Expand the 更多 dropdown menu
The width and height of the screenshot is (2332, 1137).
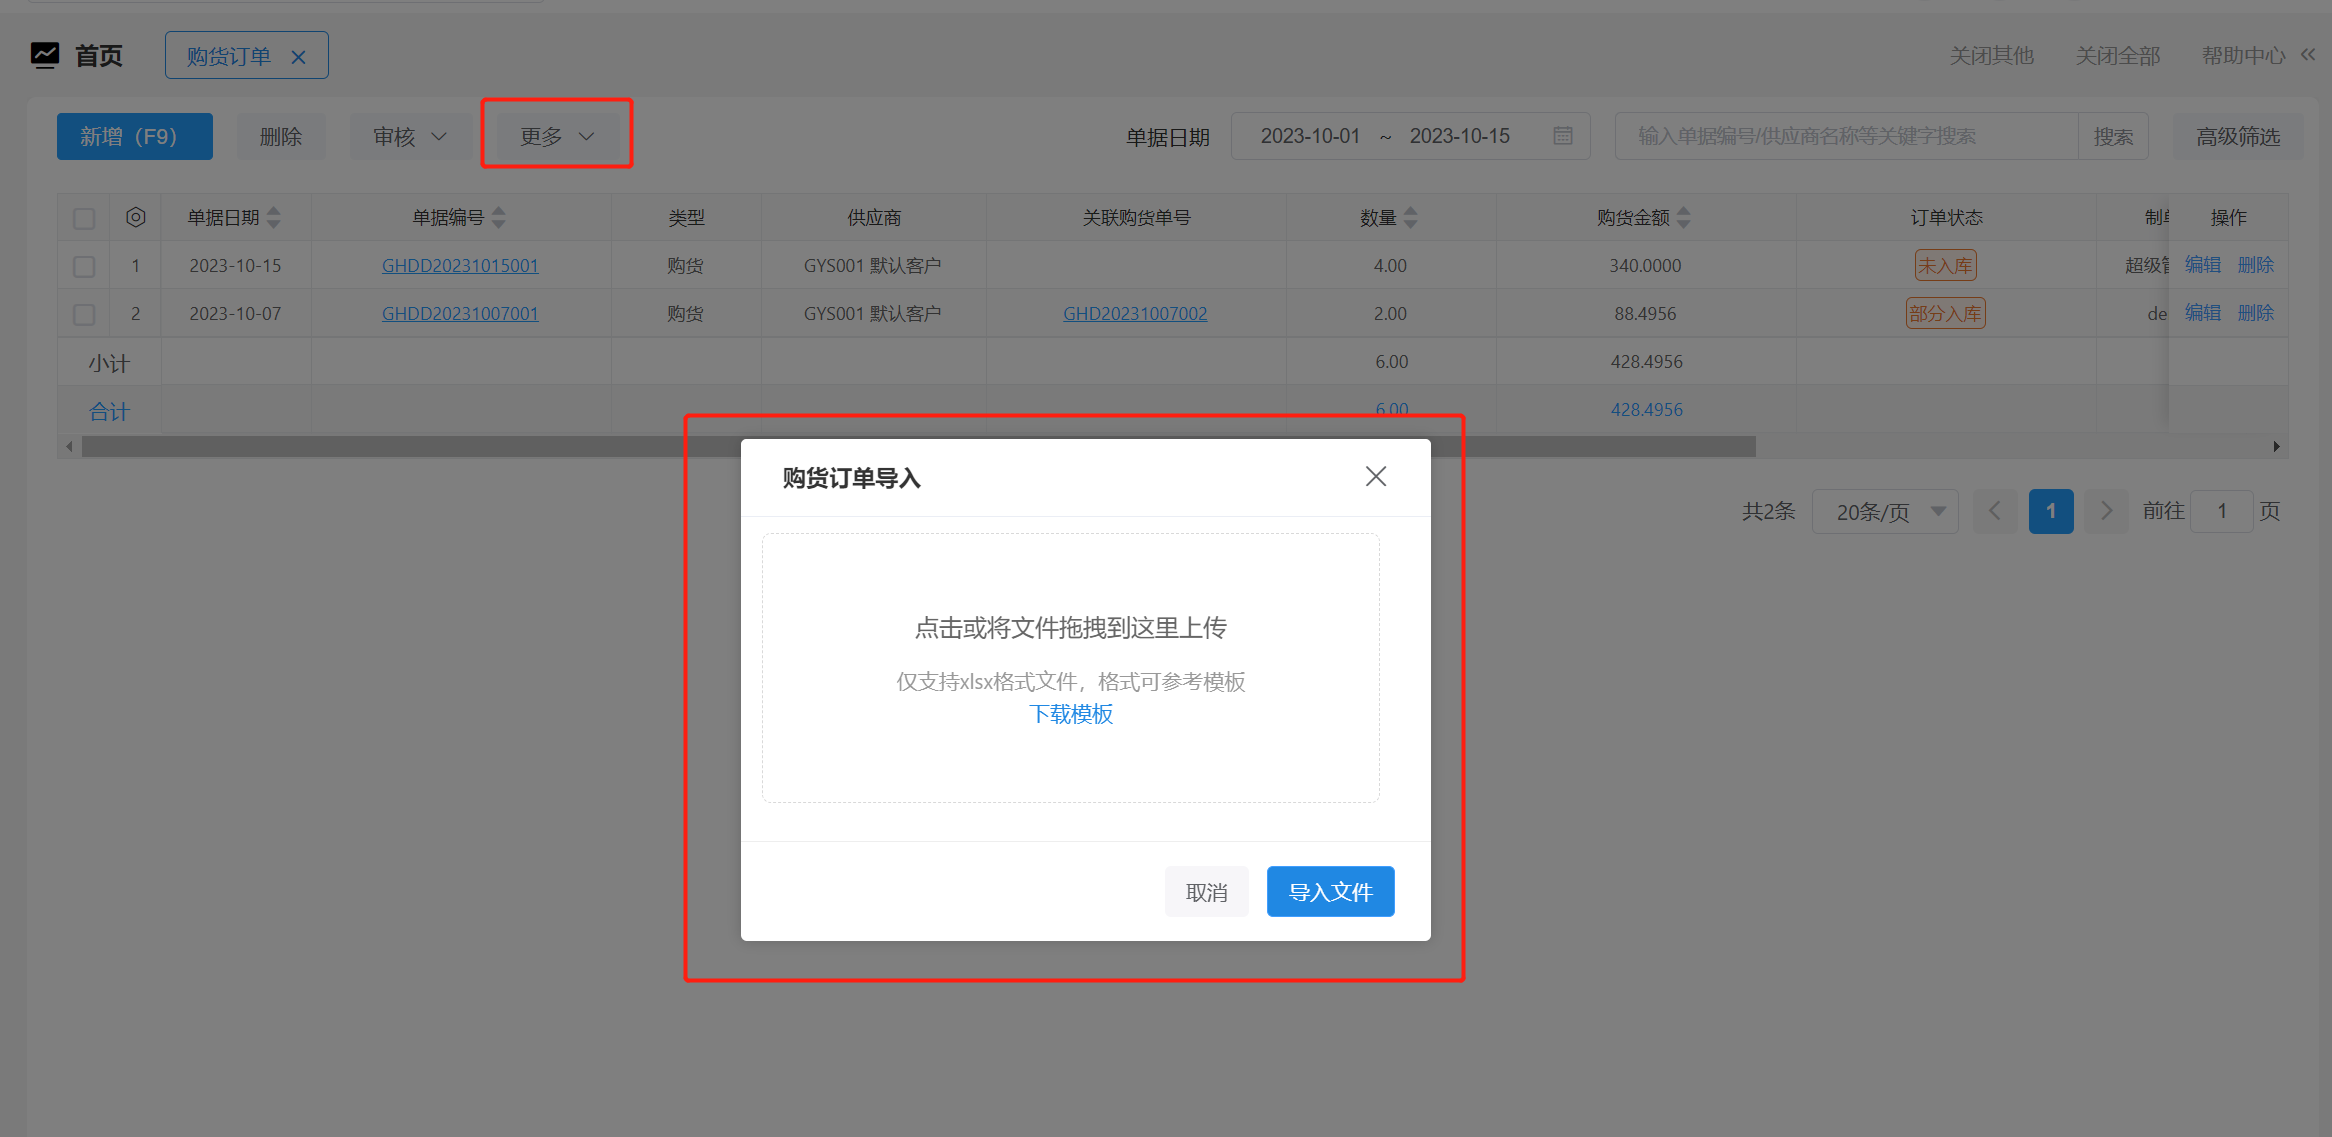tap(557, 136)
